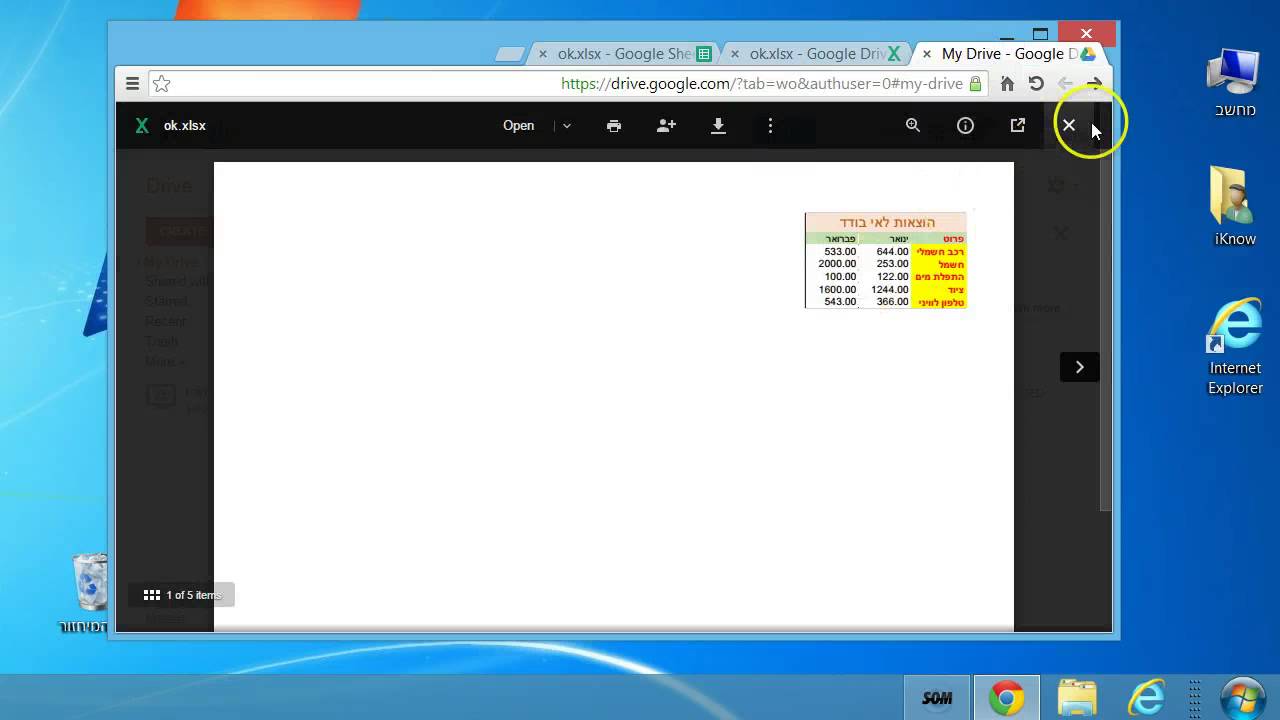Click the spreadsheet preview table thumbnail

(x=885, y=260)
